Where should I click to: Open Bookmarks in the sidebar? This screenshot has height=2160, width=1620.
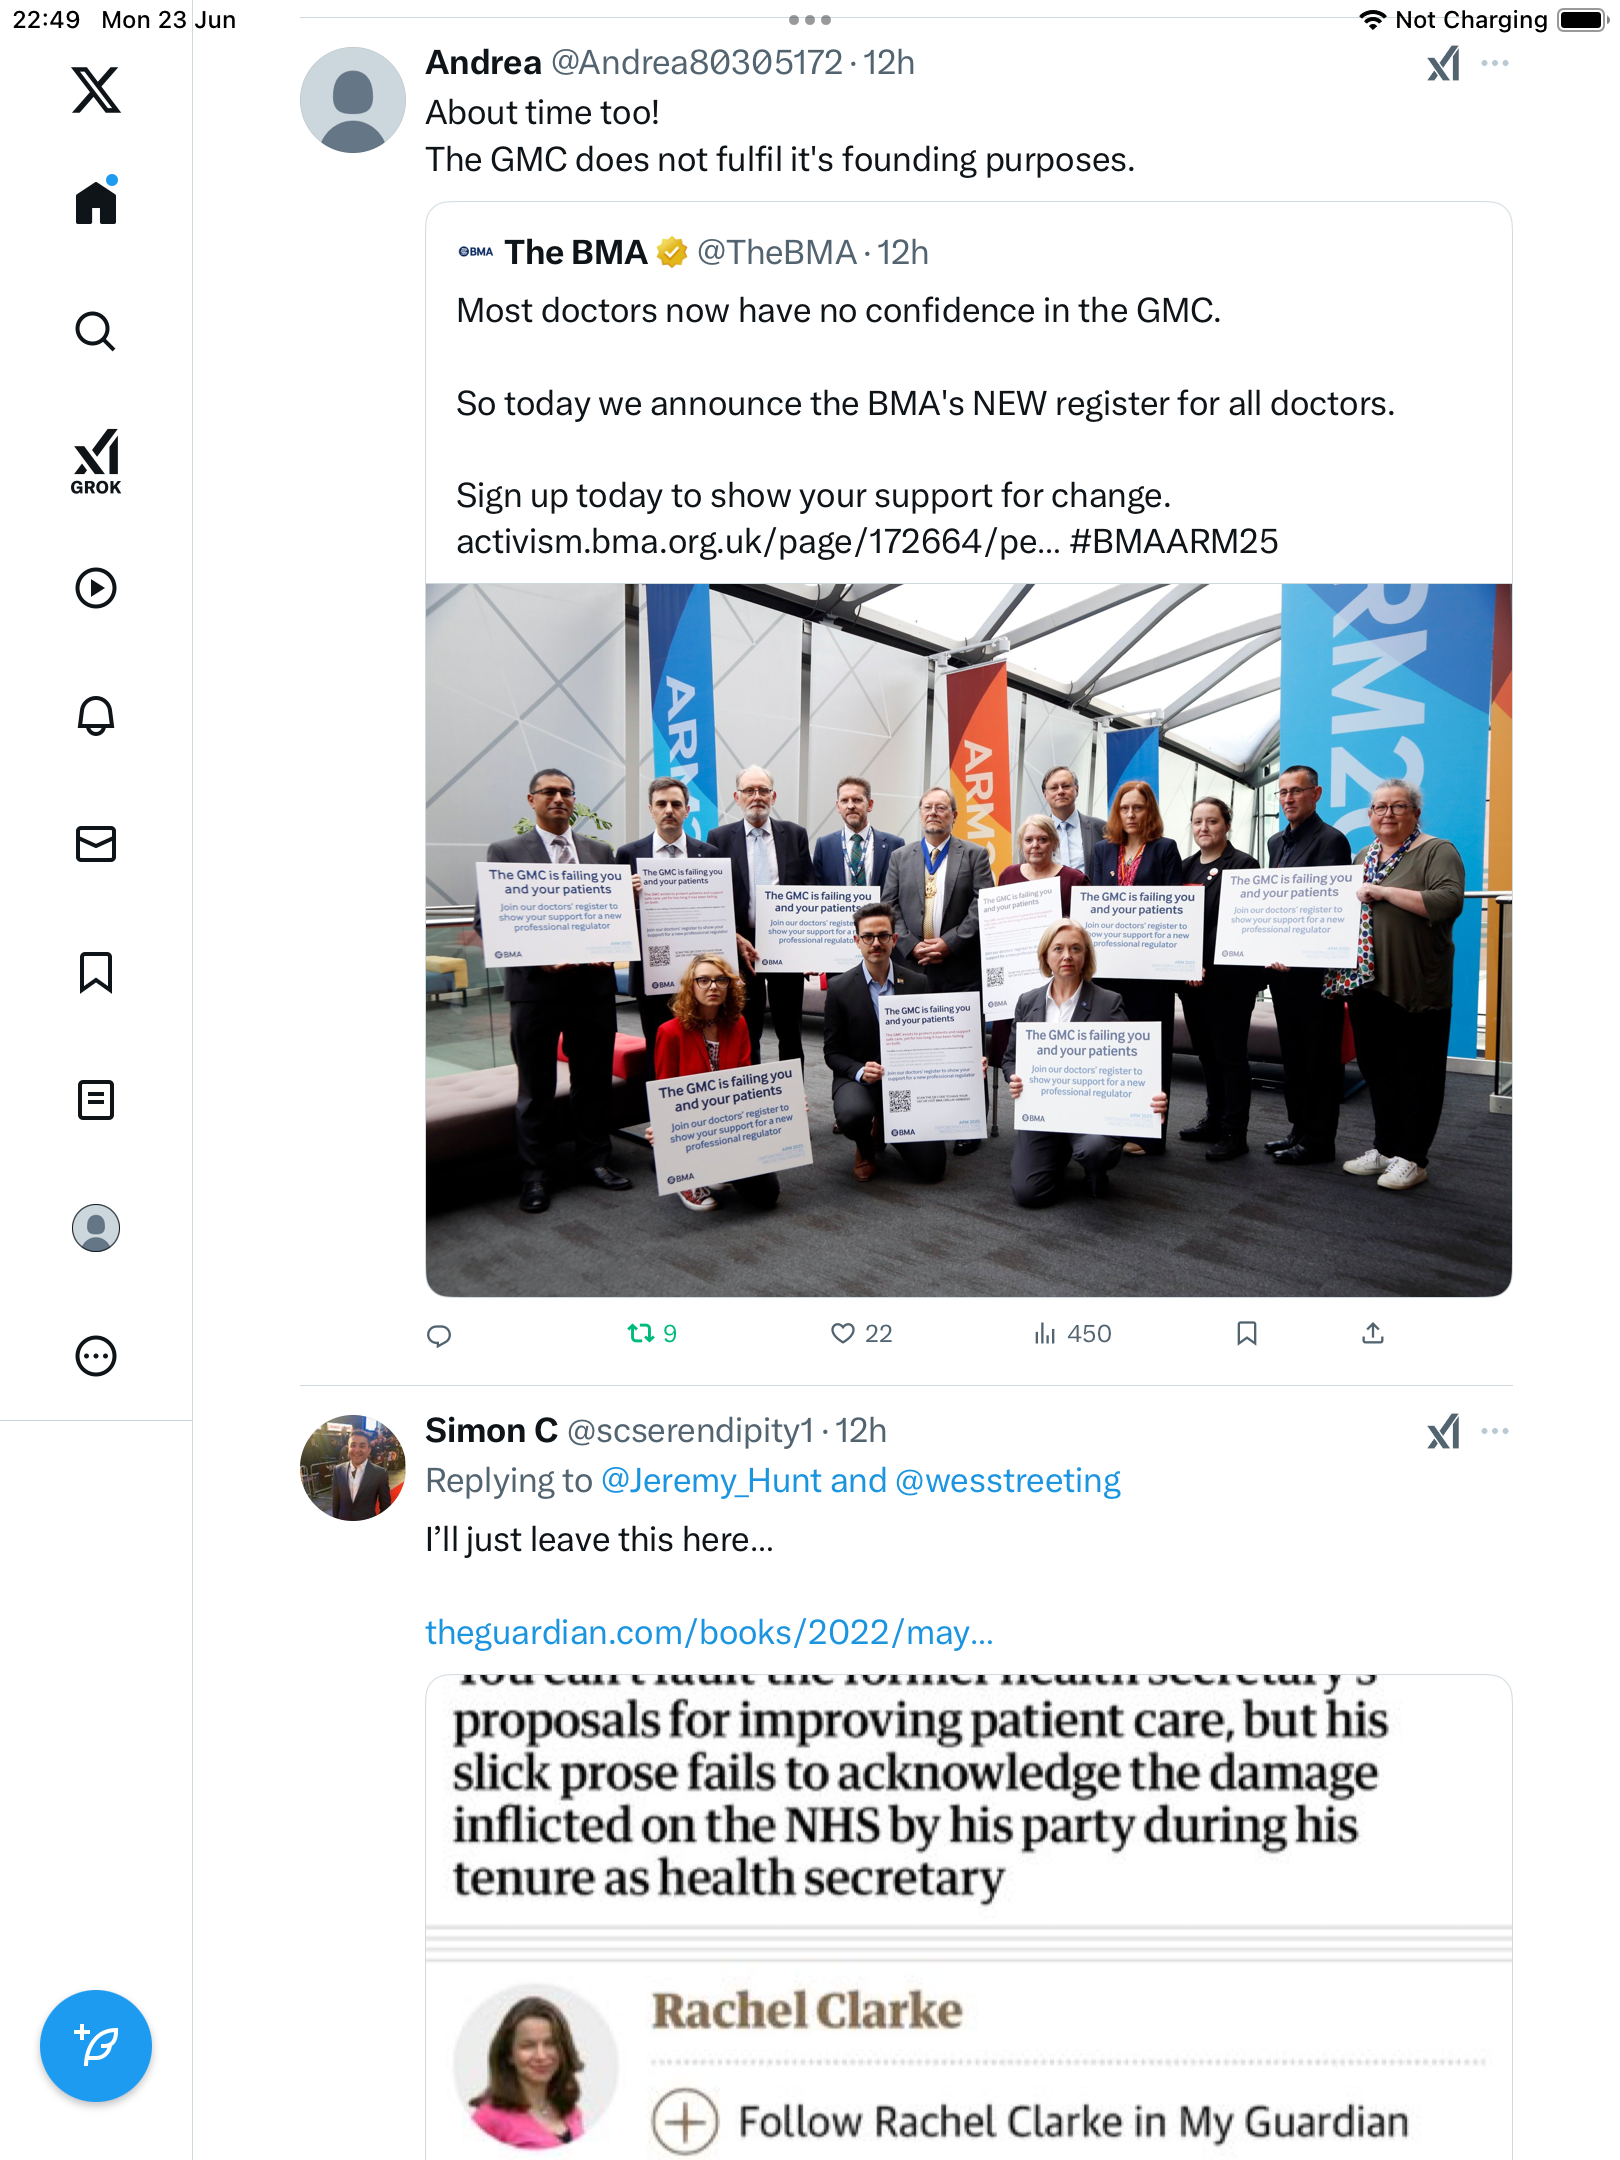[96, 972]
